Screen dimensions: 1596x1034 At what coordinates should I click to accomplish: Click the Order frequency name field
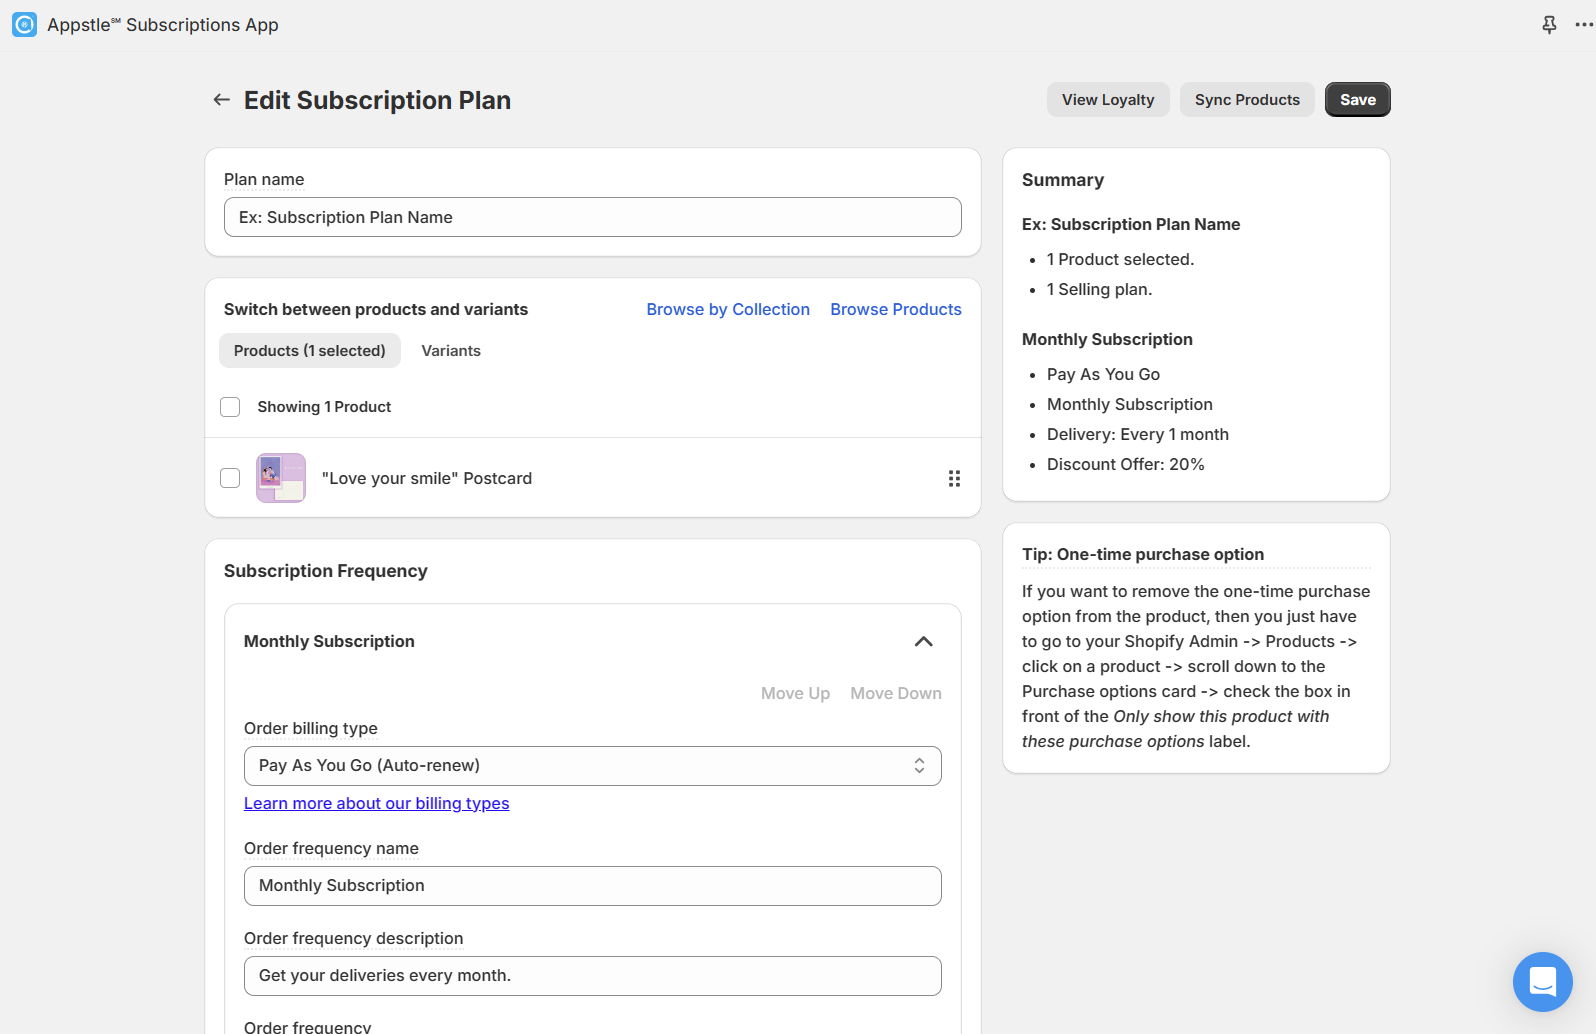point(593,886)
